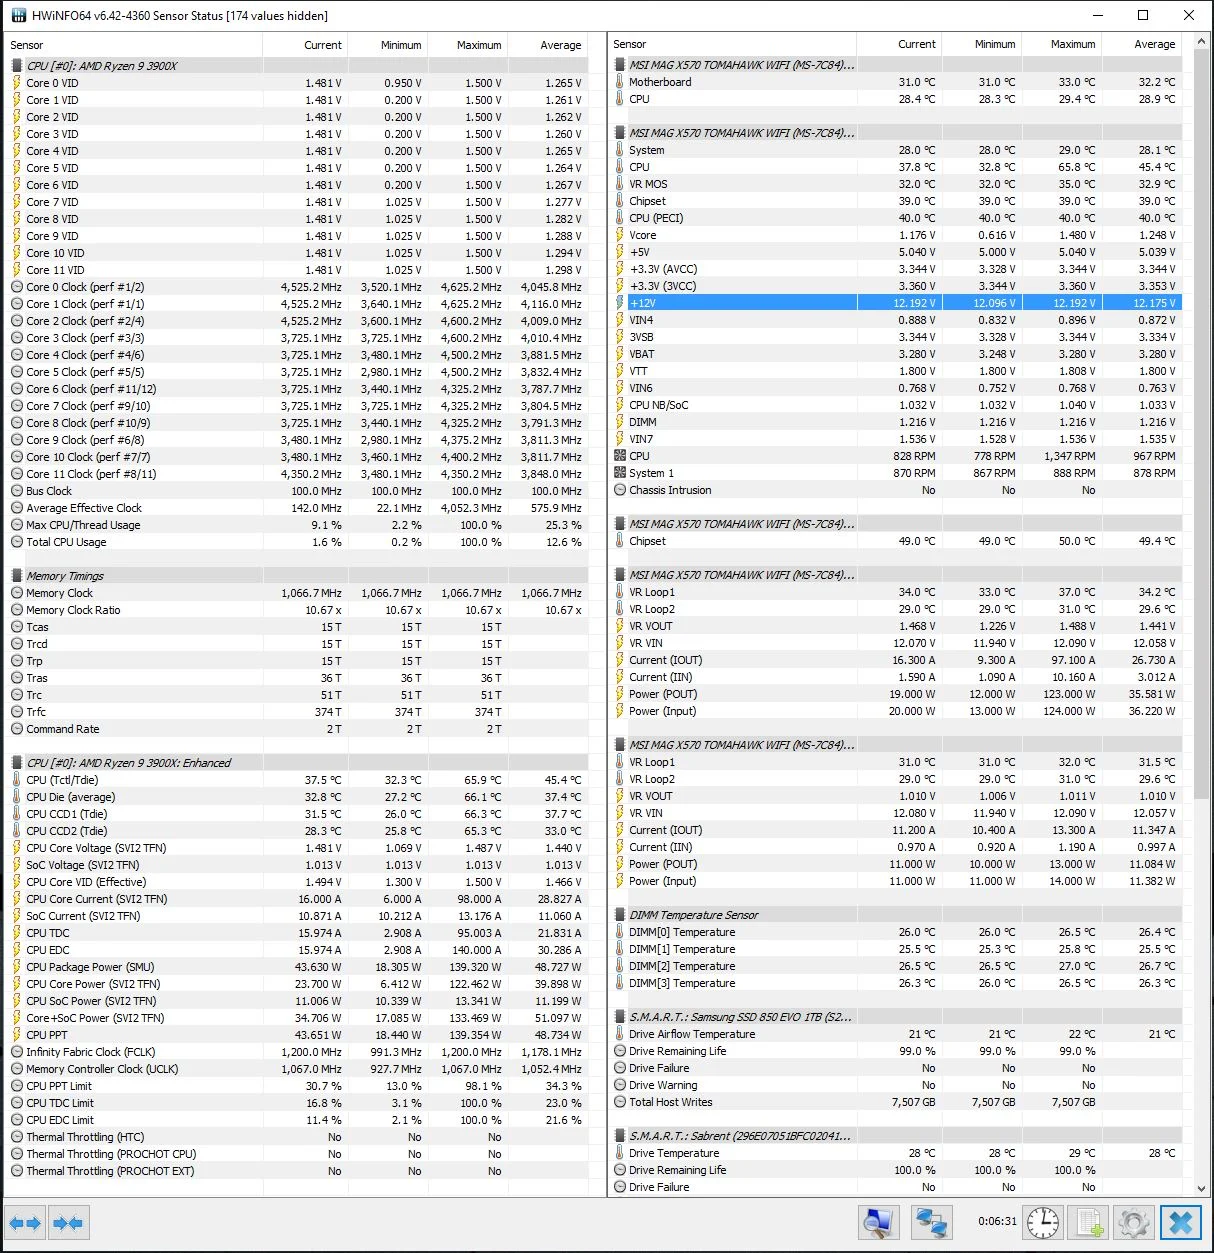Select the highlighted +12V sensor row

click(x=896, y=303)
